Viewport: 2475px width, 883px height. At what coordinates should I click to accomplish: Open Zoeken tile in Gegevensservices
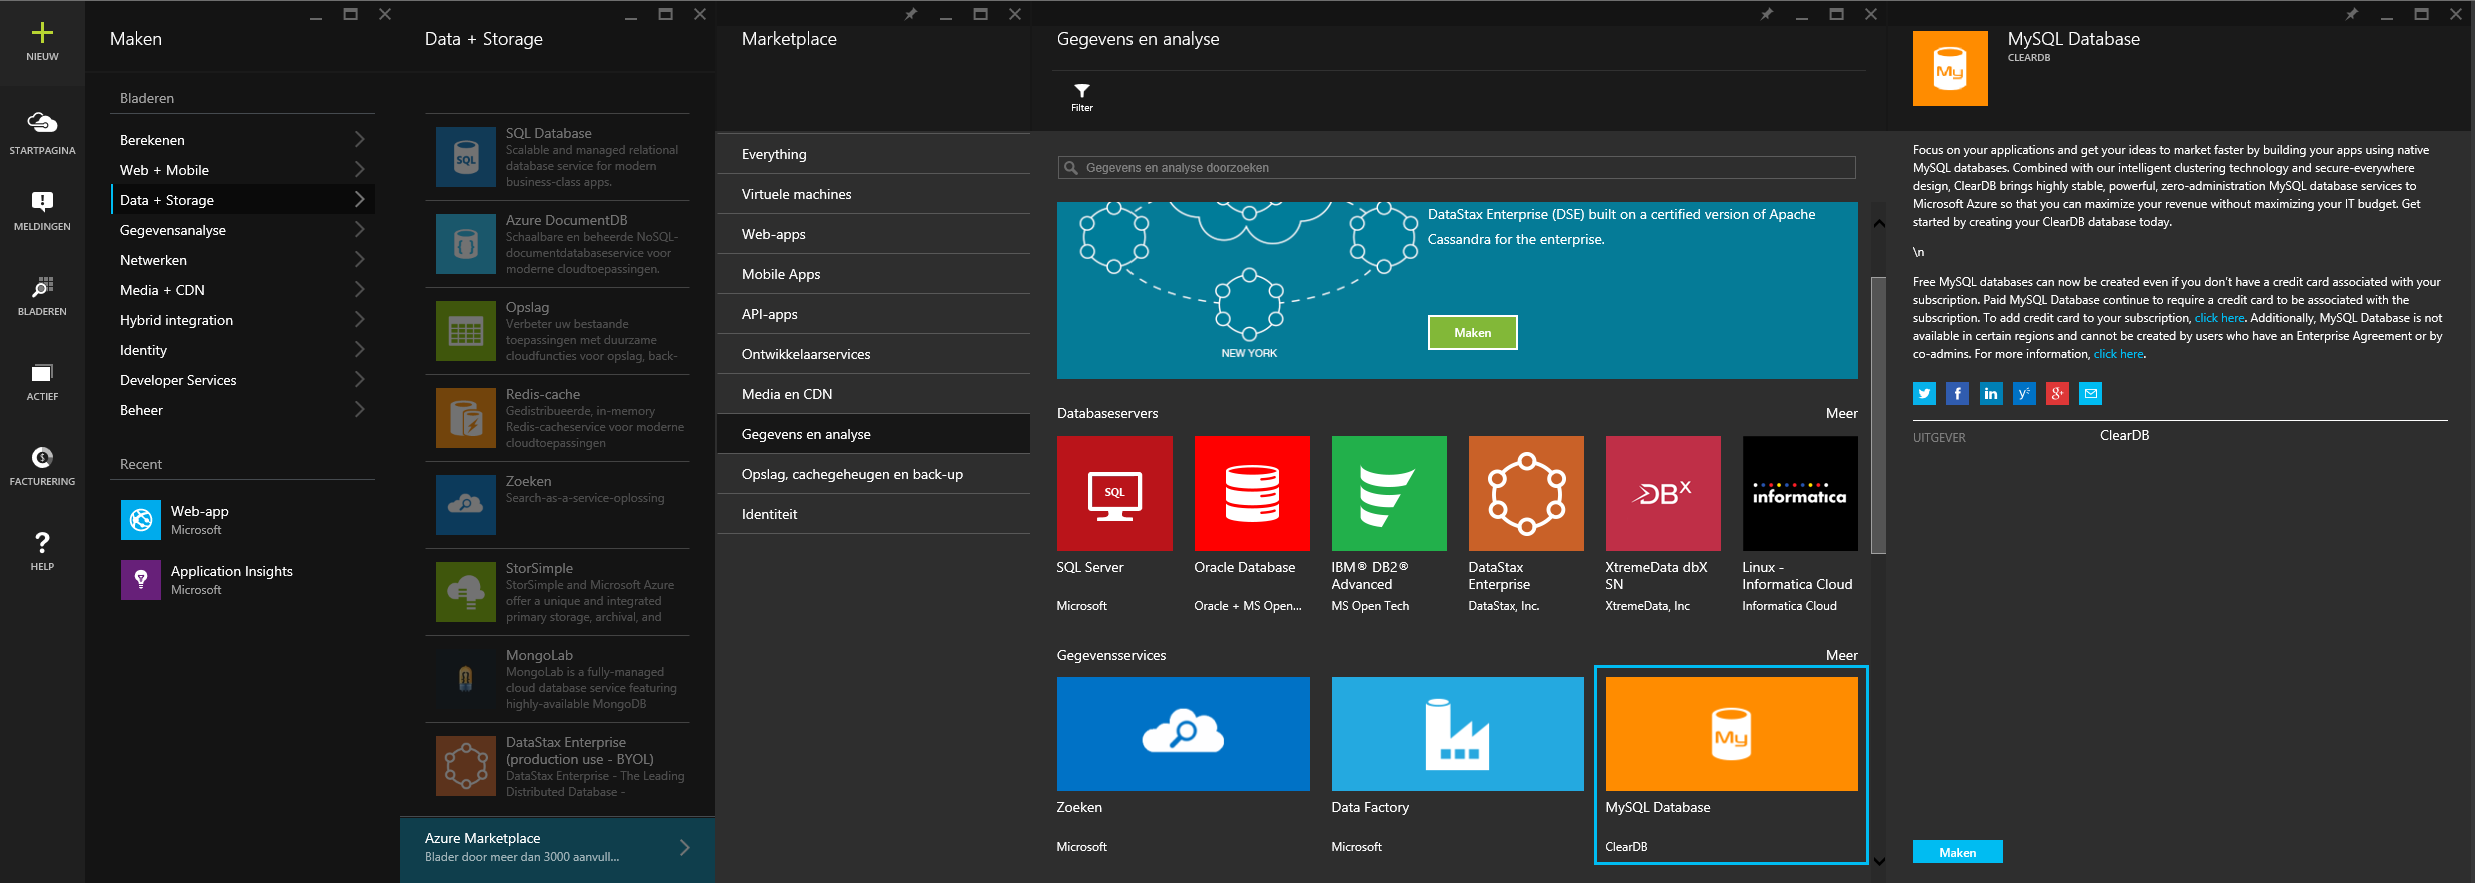(1183, 734)
